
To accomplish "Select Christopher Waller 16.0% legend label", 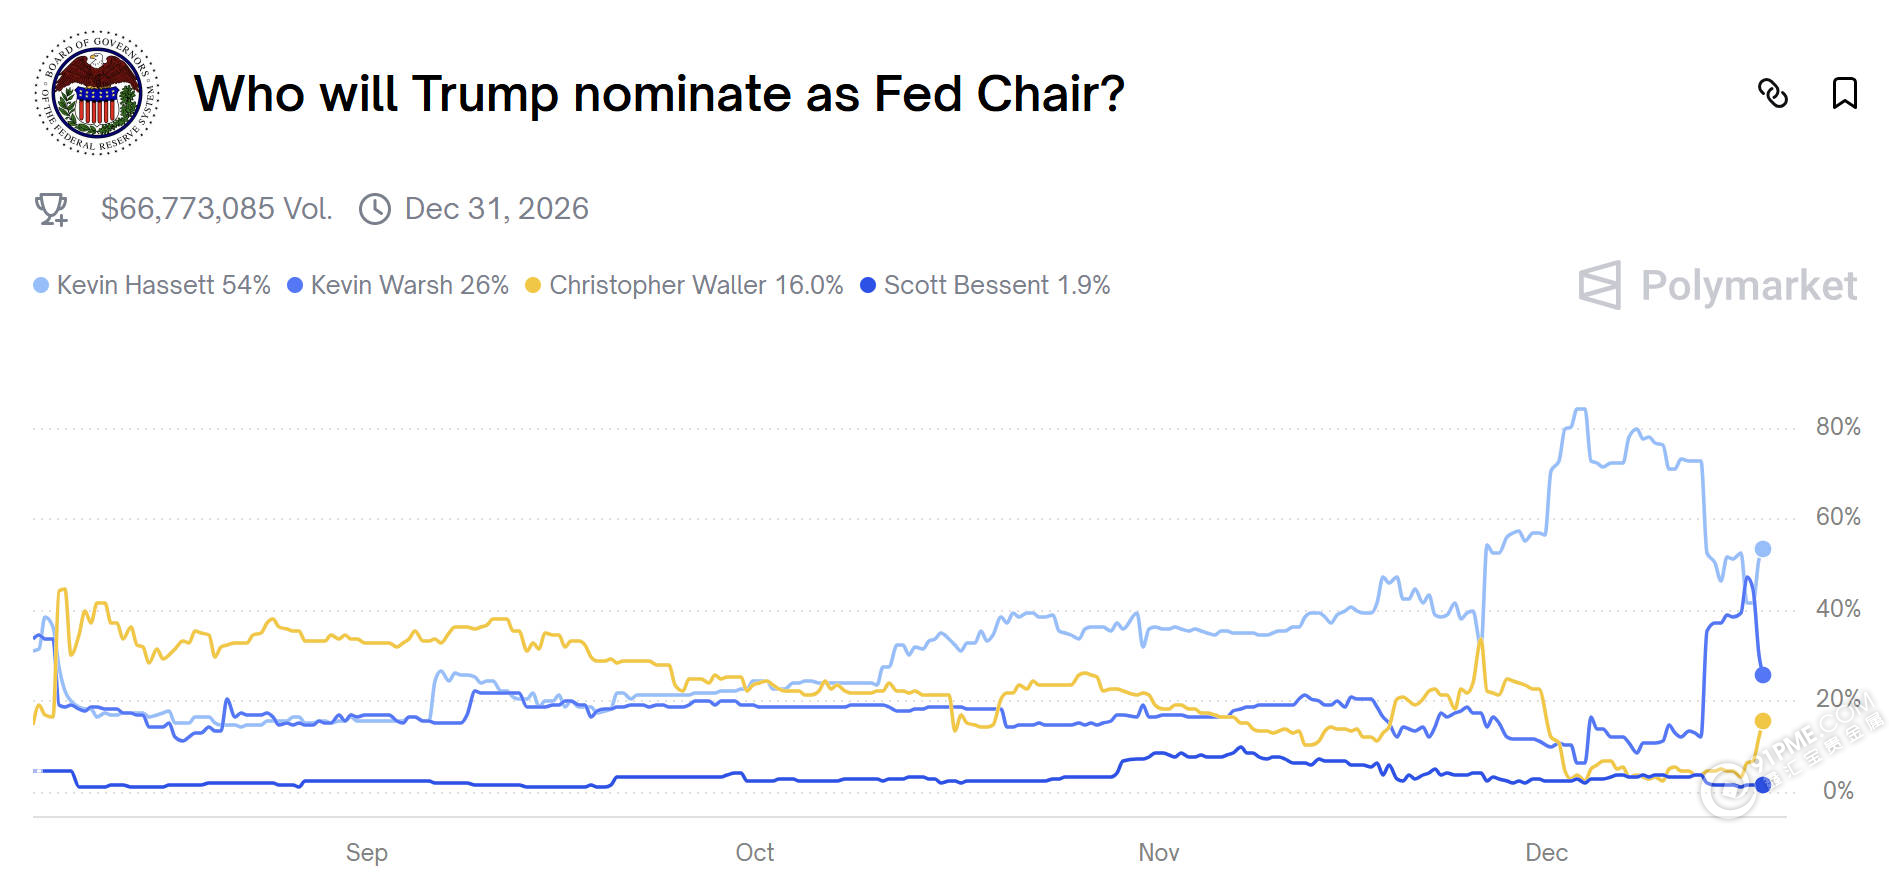I will (696, 286).
